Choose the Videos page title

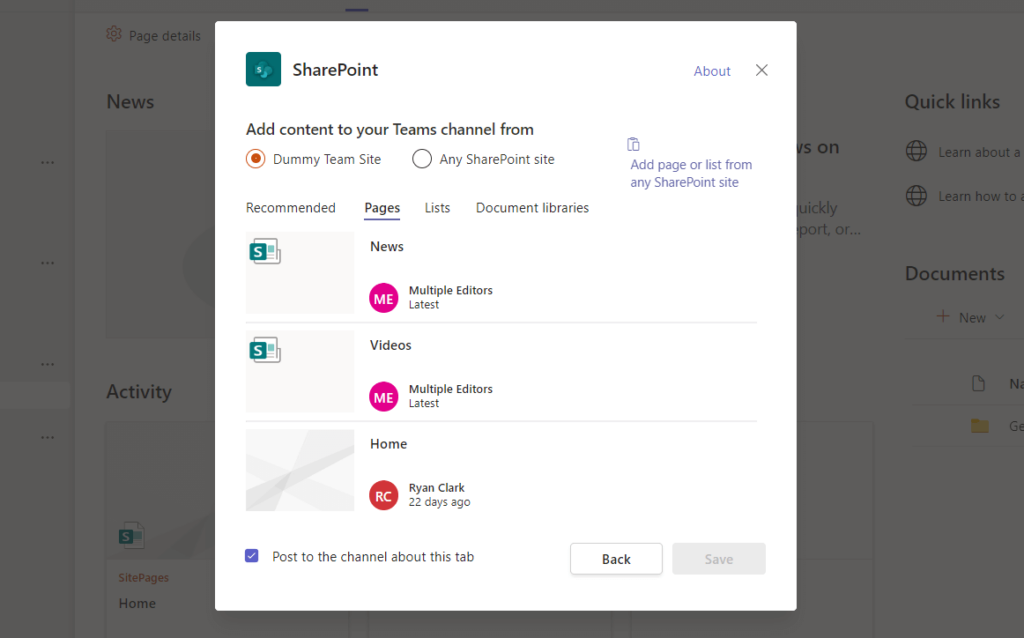[391, 345]
